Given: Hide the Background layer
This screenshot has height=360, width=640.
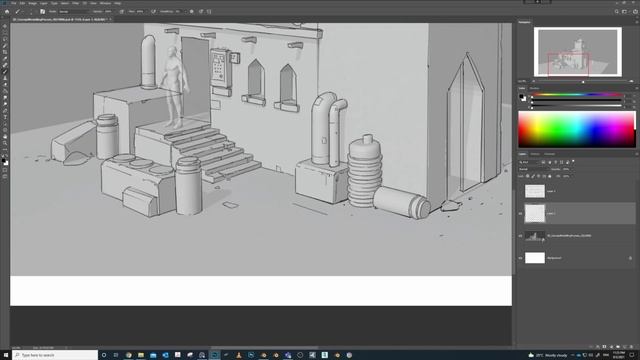Looking at the screenshot, I should pos(520,258).
